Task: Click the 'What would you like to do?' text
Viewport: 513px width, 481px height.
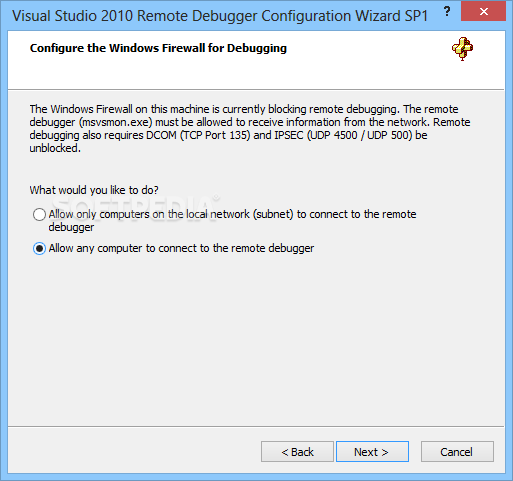Action: (x=94, y=190)
